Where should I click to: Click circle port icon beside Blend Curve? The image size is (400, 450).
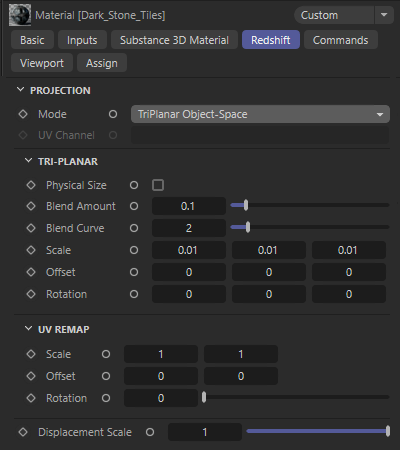point(134,228)
